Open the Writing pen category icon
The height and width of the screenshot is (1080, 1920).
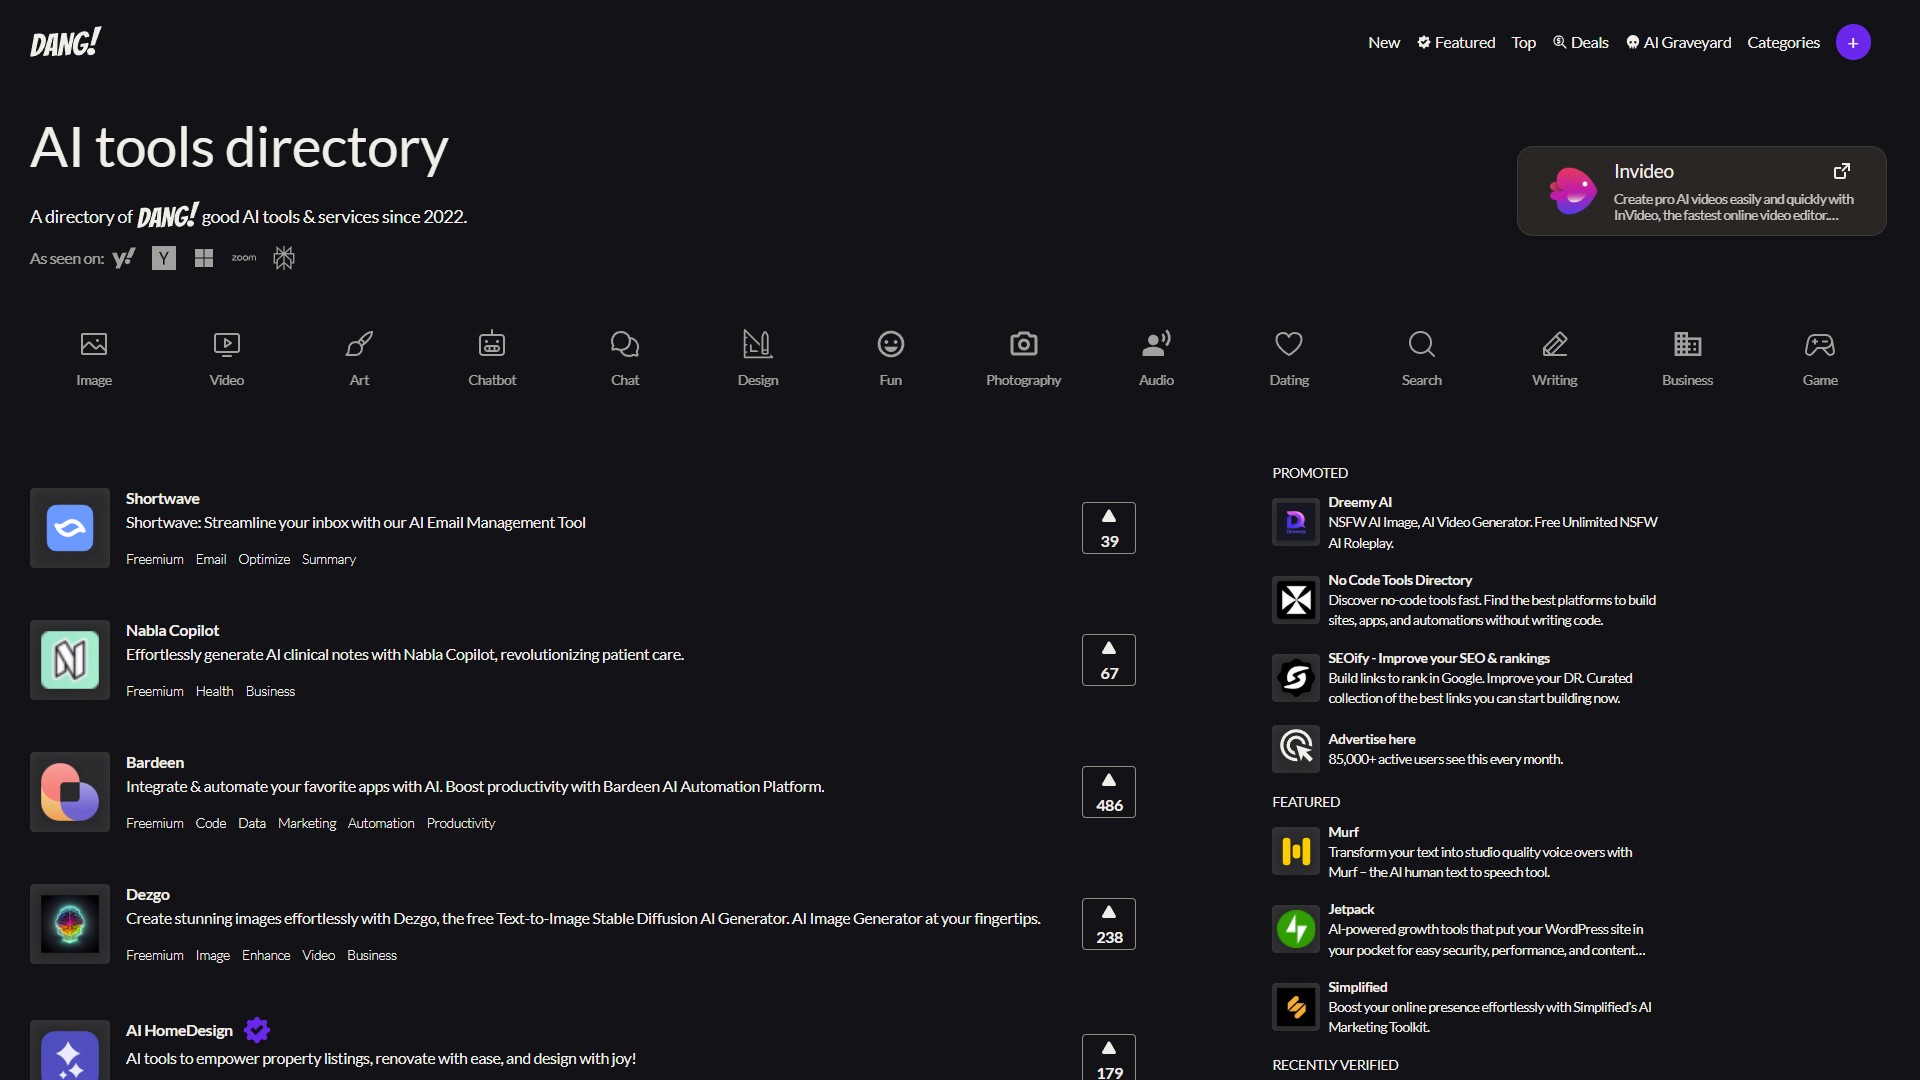click(1555, 345)
